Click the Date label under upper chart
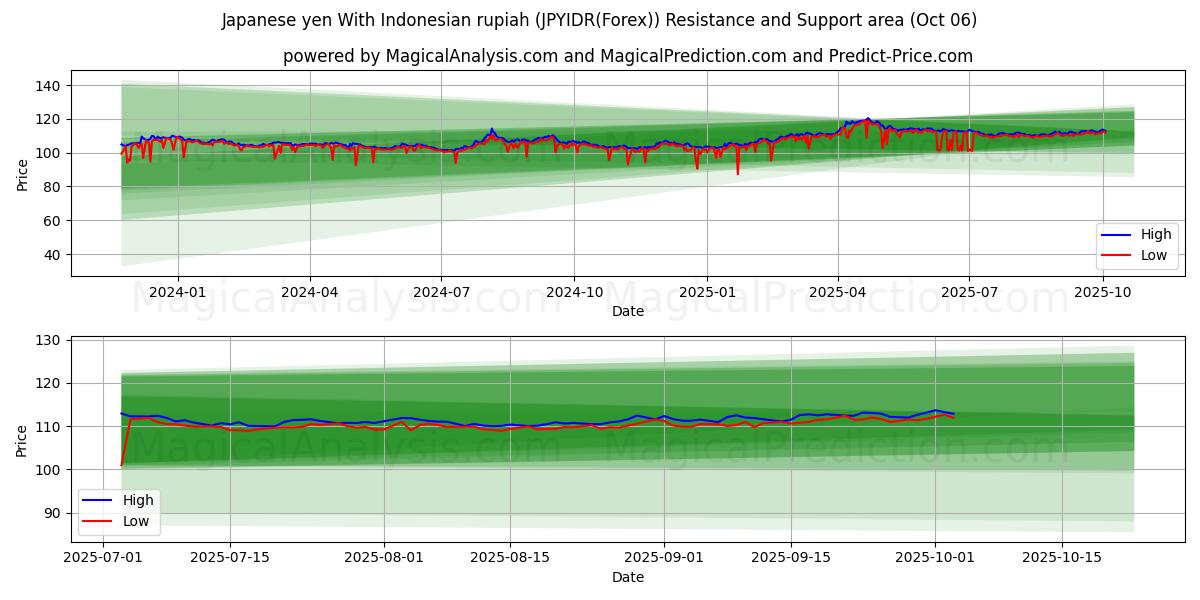Viewport: 1200px width, 600px height. click(627, 311)
